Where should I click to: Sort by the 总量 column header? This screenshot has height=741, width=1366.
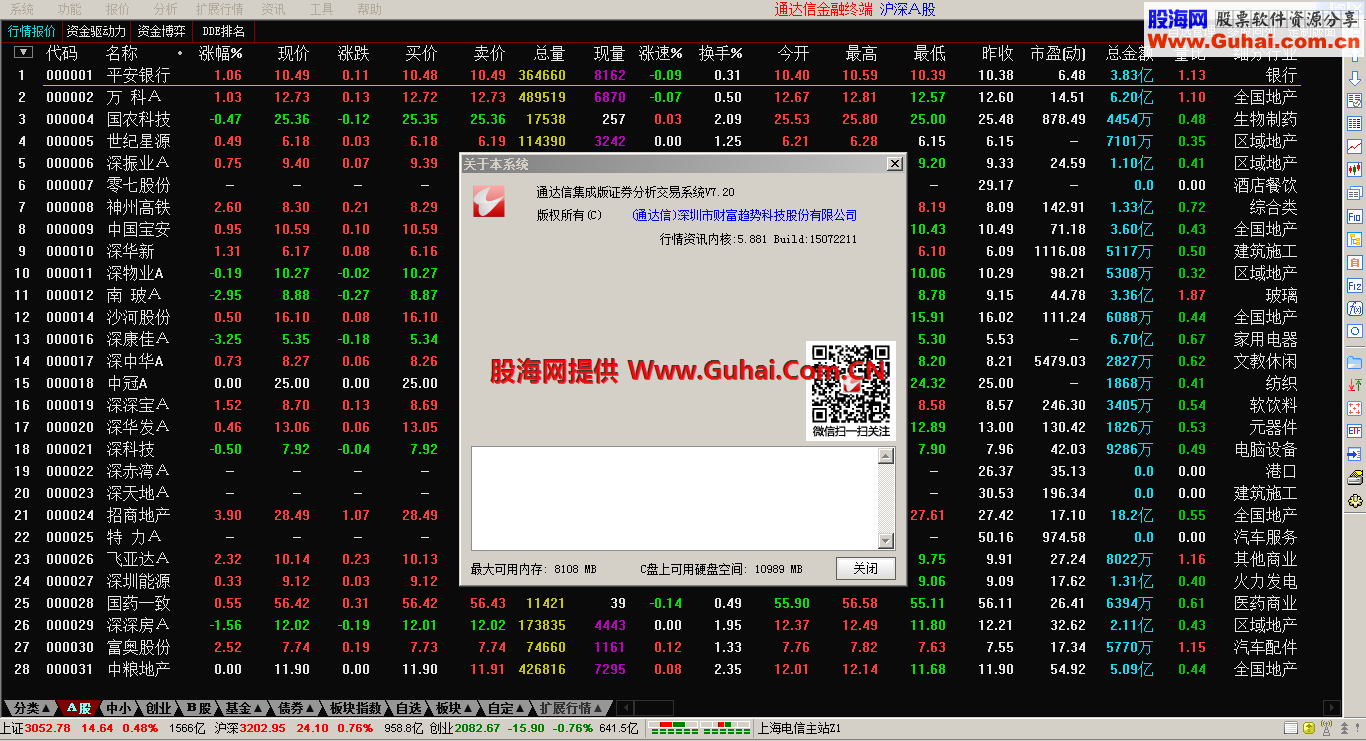point(550,53)
